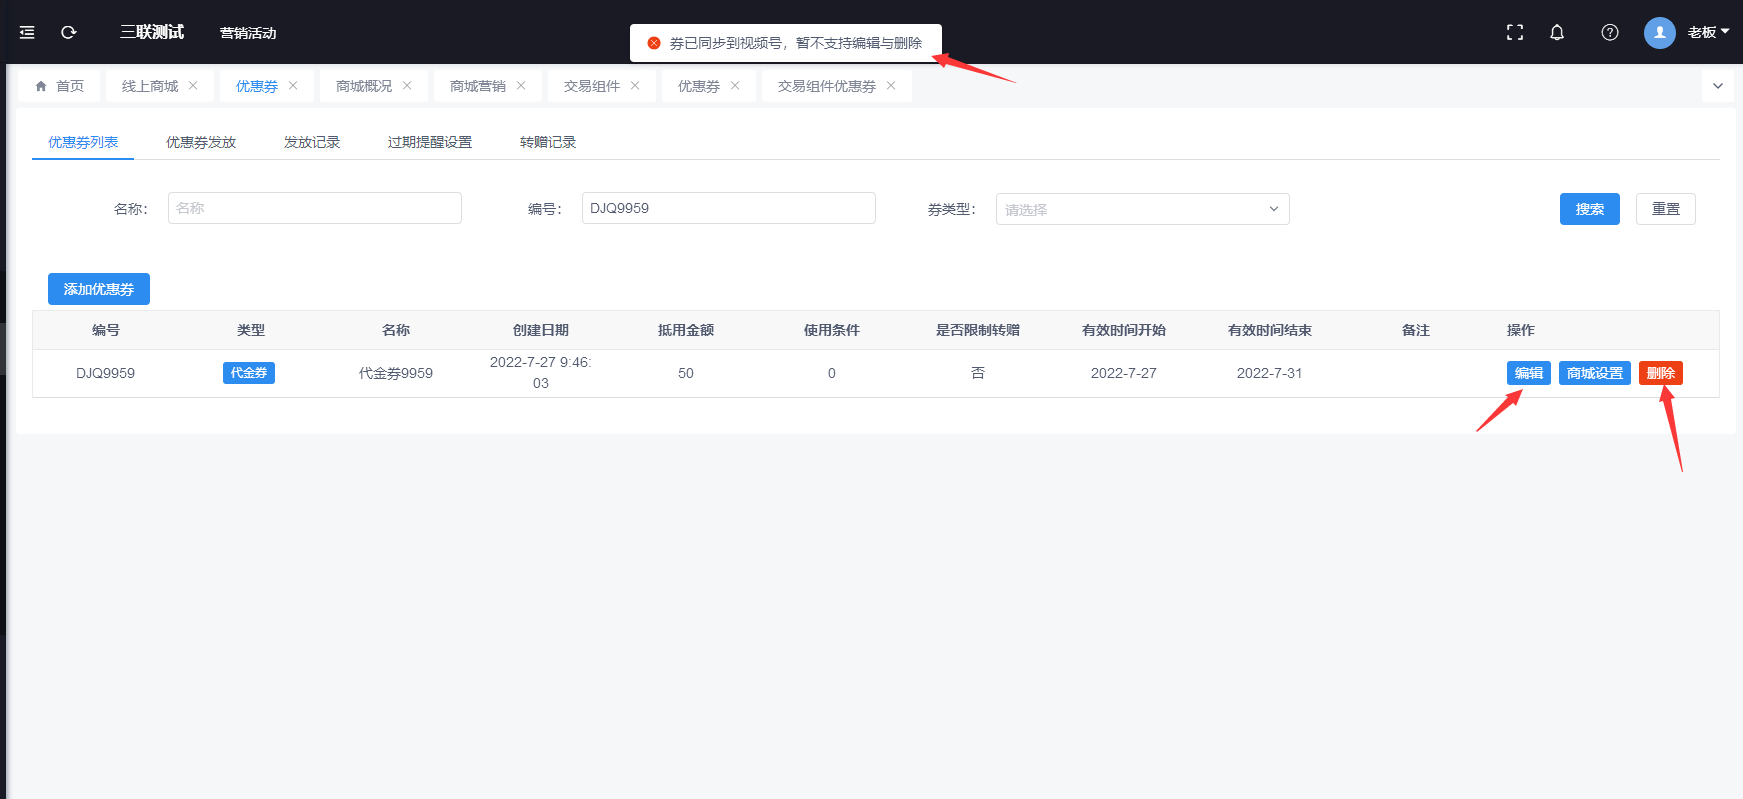
Task: Open the help question-mark icon
Action: (x=1610, y=32)
